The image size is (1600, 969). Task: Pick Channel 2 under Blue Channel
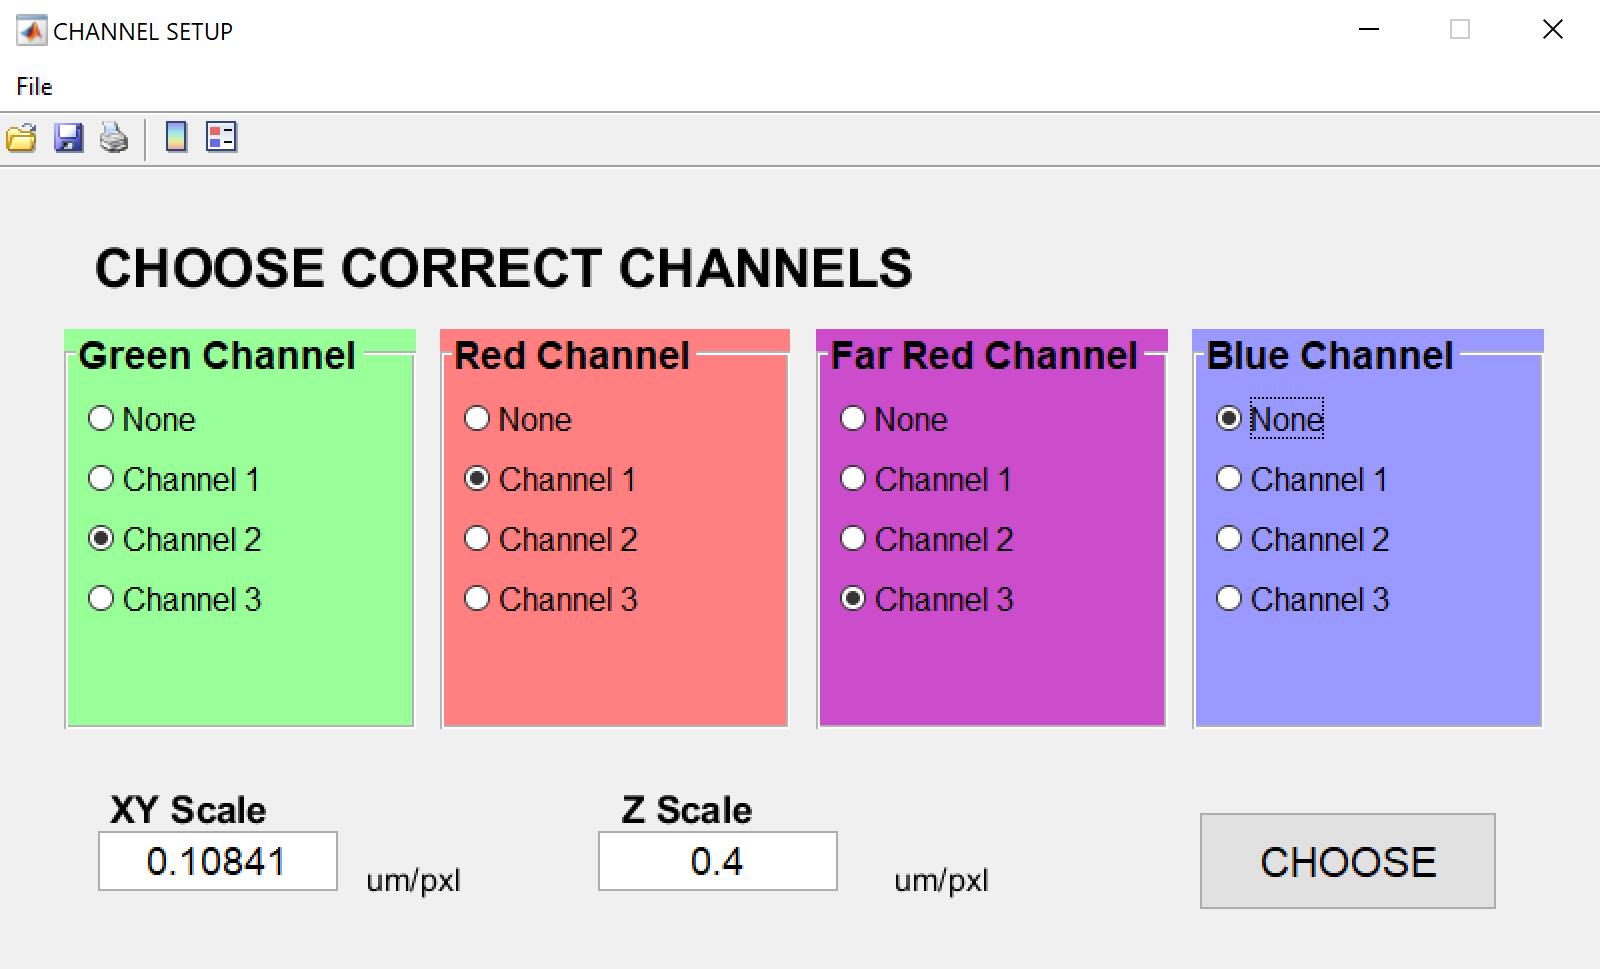[x=1229, y=539]
